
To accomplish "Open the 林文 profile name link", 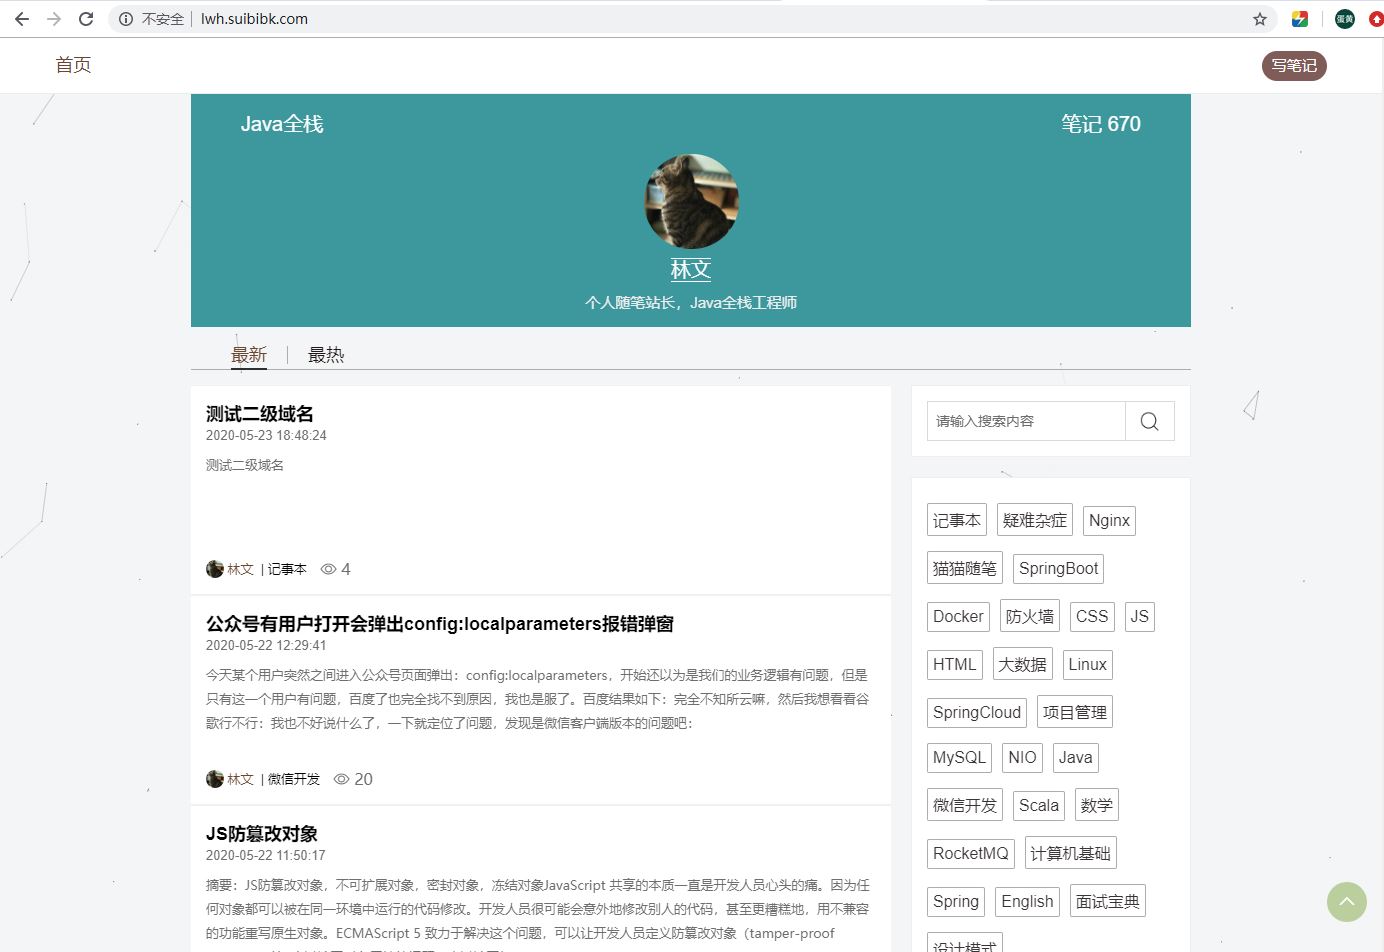I will 691,269.
